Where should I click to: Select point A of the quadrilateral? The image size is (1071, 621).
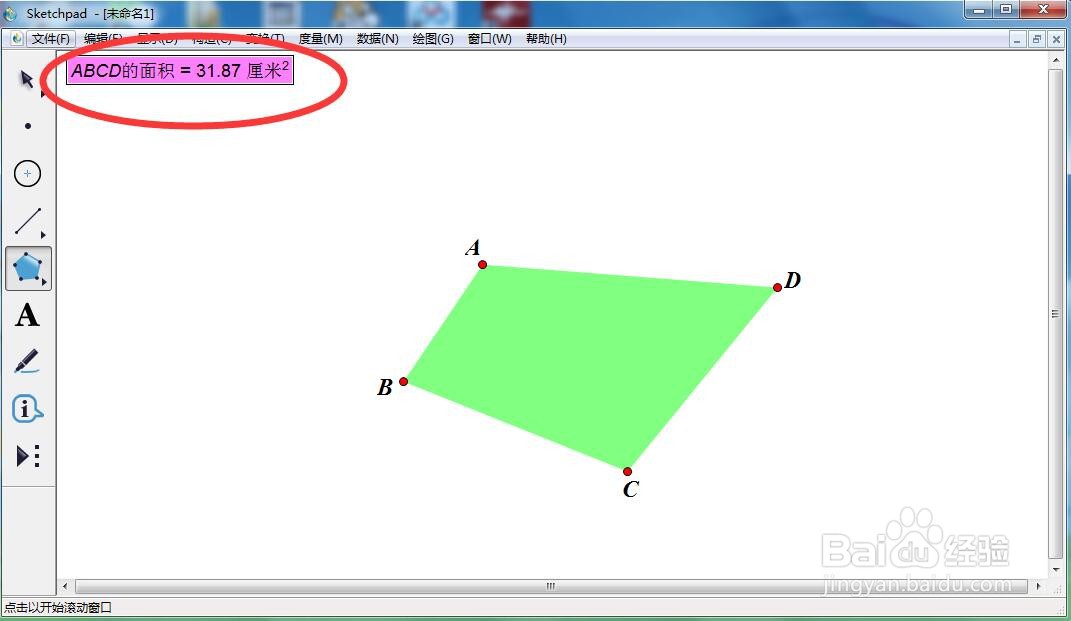[x=482, y=264]
